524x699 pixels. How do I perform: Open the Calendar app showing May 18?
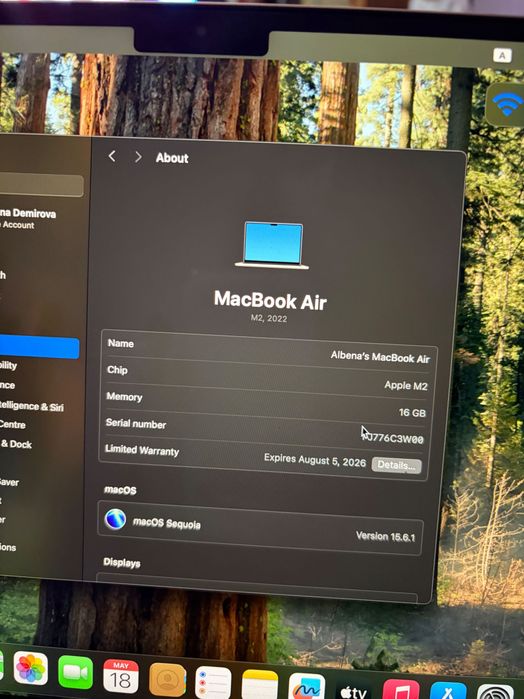pyautogui.click(x=120, y=677)
